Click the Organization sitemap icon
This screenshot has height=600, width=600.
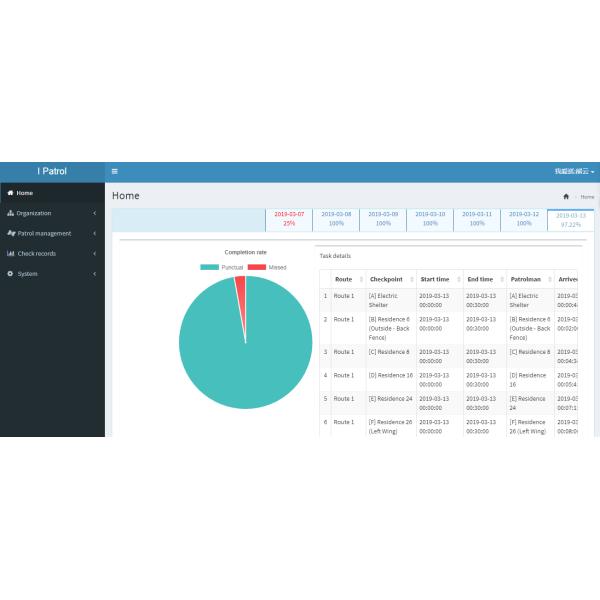point(10,213)
